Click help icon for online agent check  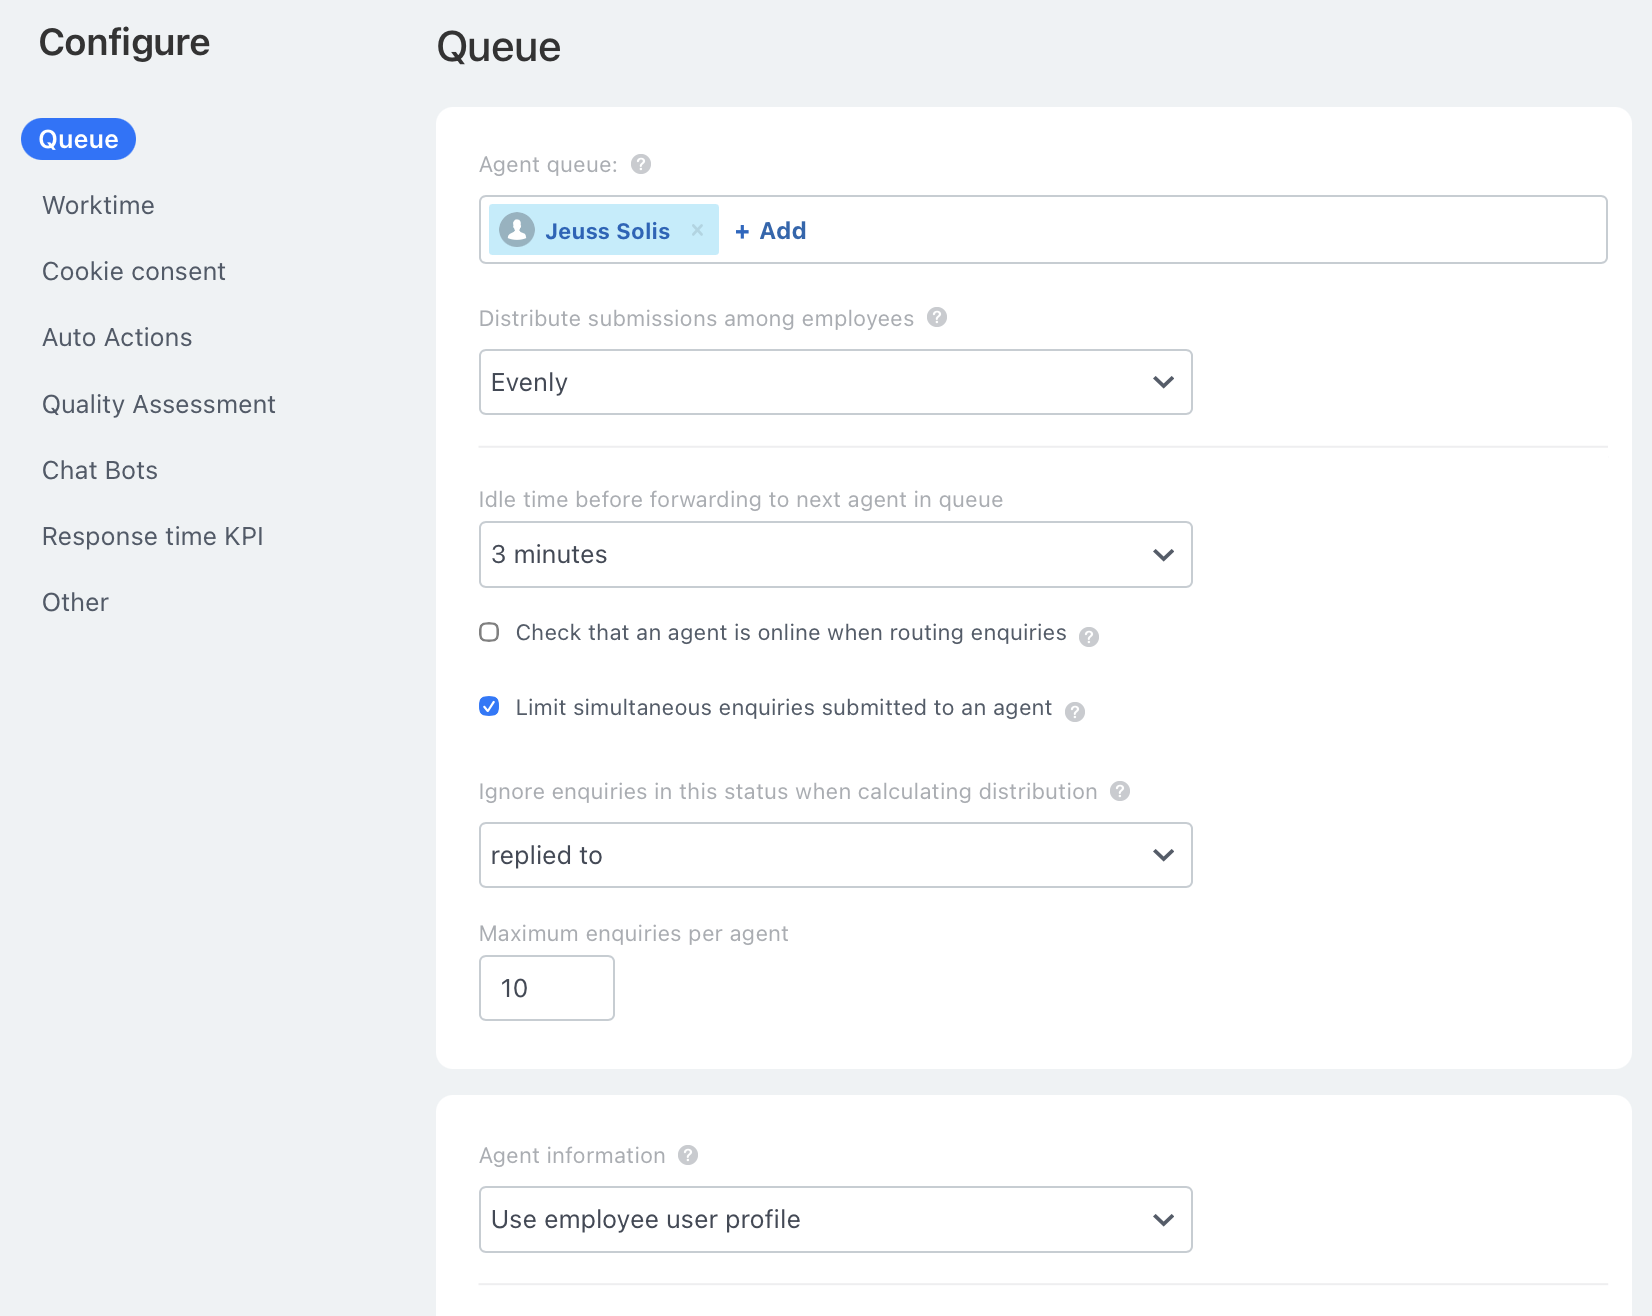click(1089, 636)
